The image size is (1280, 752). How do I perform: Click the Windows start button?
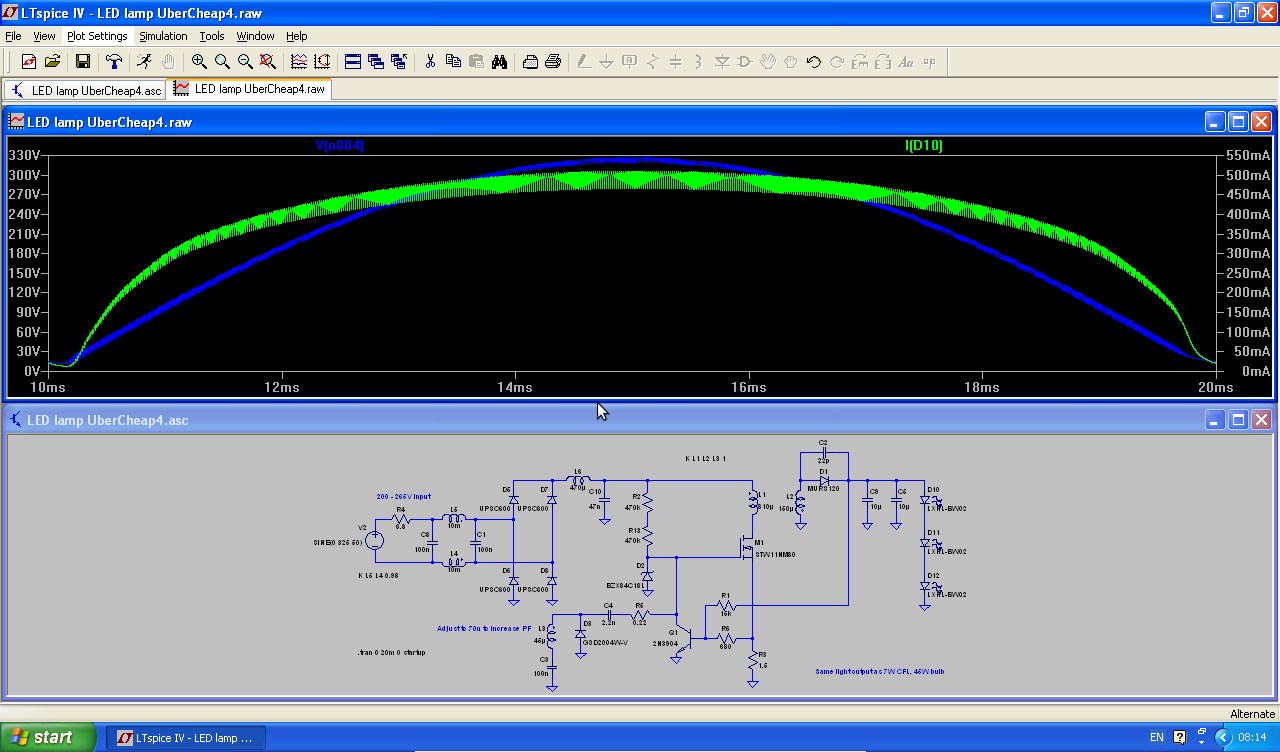click(x=47, y=737)
